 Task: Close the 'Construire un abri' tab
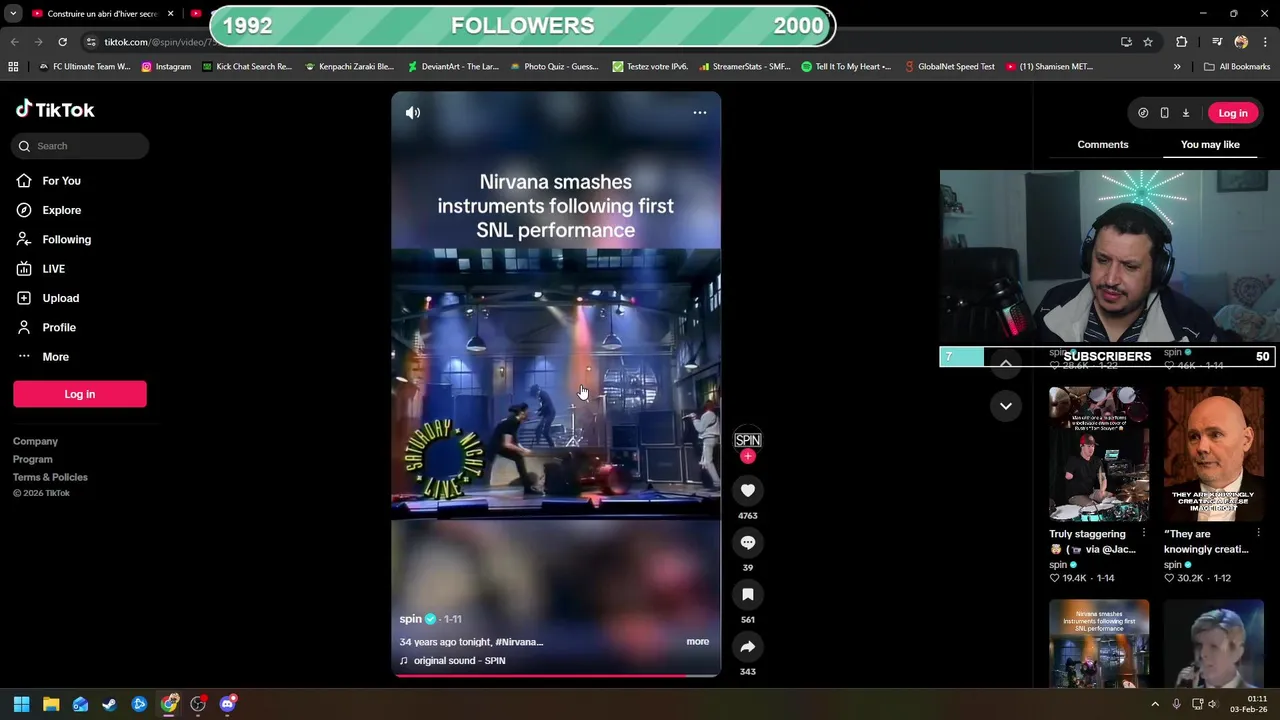pos(170,14)
